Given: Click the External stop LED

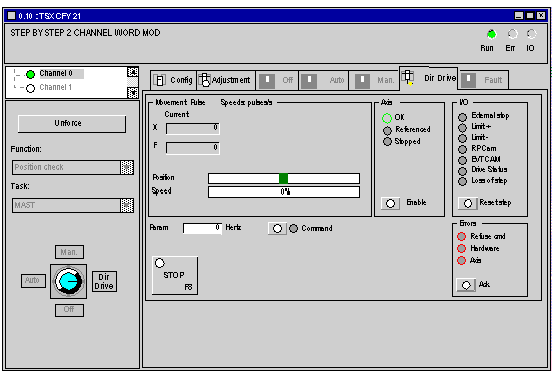Looking at the screenshot, I should (462, 117).
